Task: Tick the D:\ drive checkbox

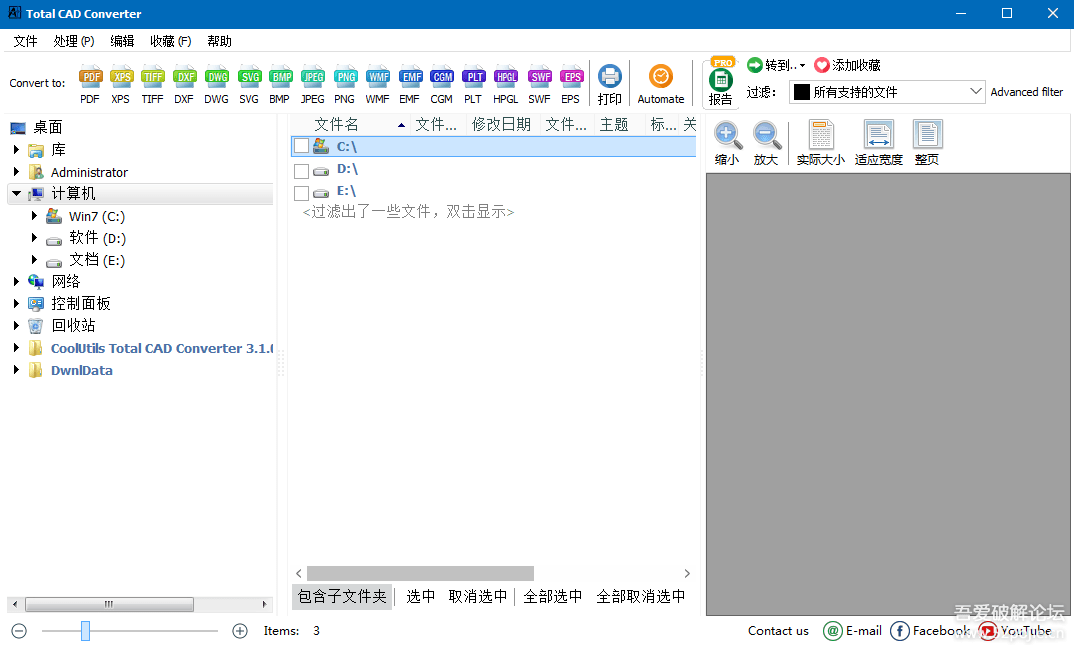Action: [301, 170]
